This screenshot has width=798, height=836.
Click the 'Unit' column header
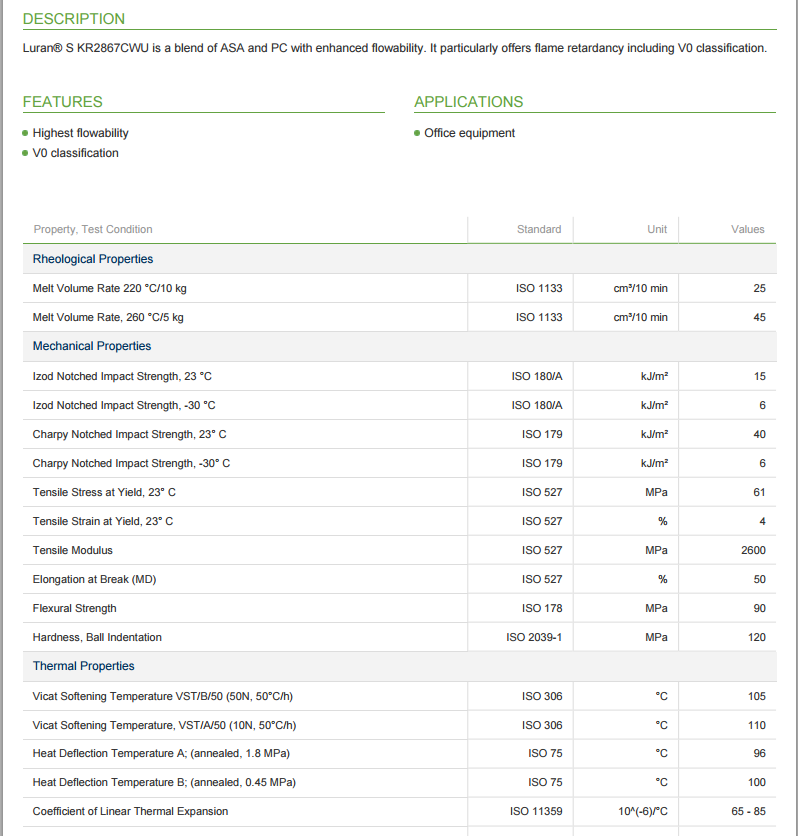point(657,229)
